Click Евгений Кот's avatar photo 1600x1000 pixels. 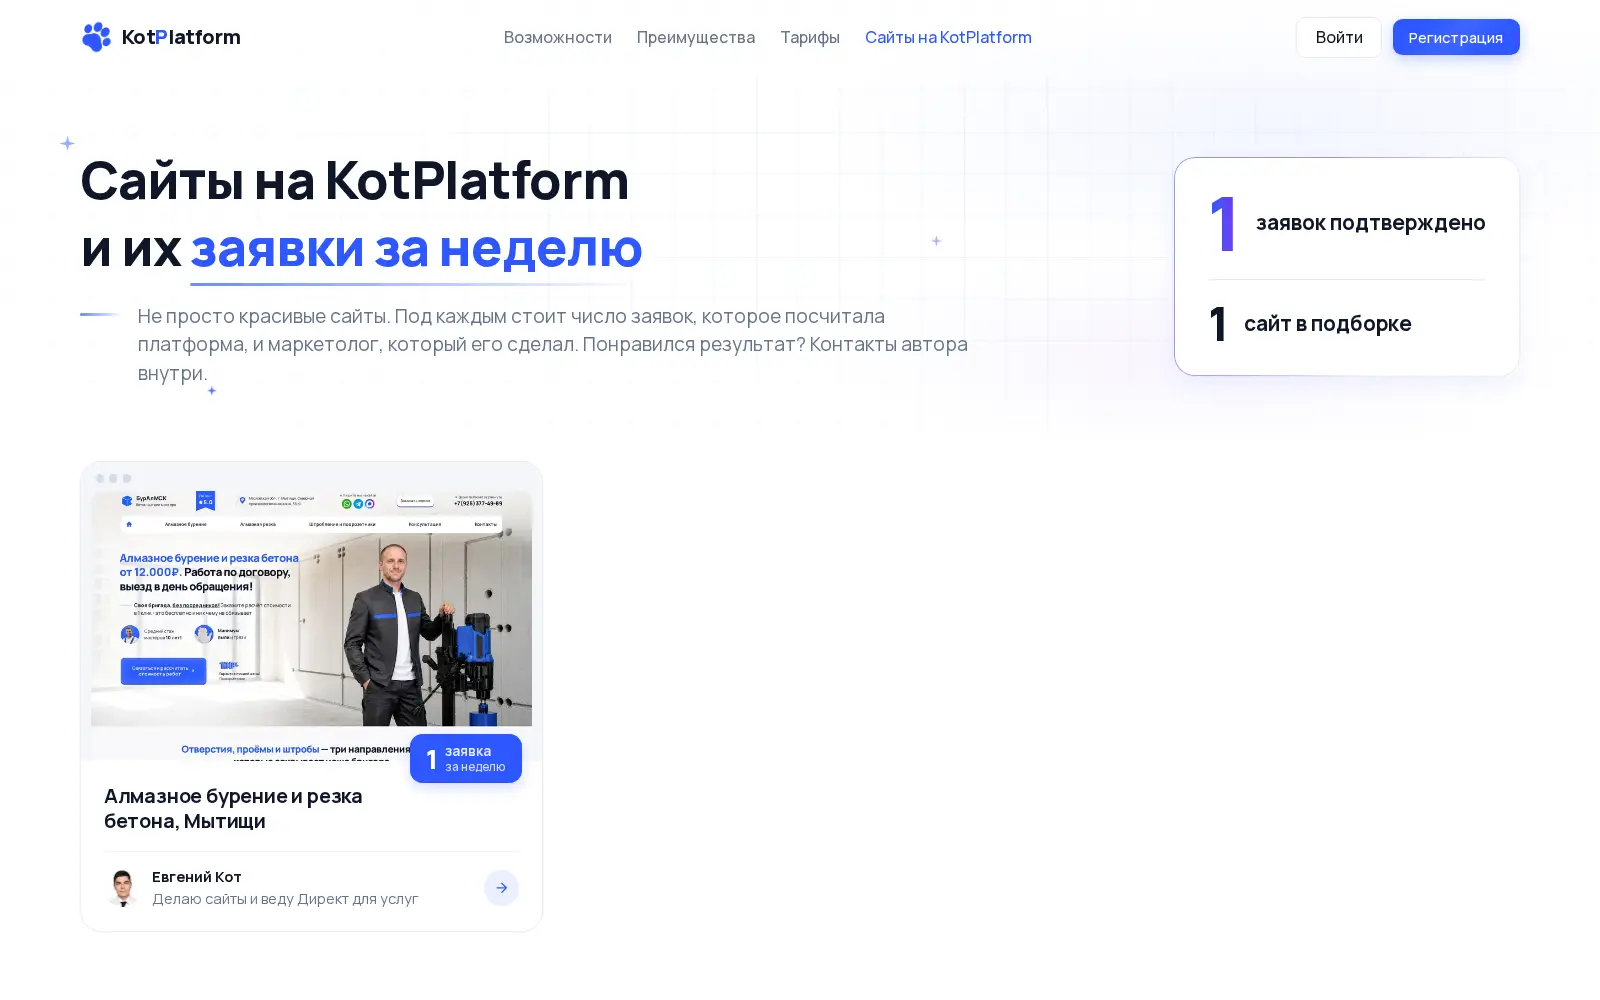click(x=123, y=887)
